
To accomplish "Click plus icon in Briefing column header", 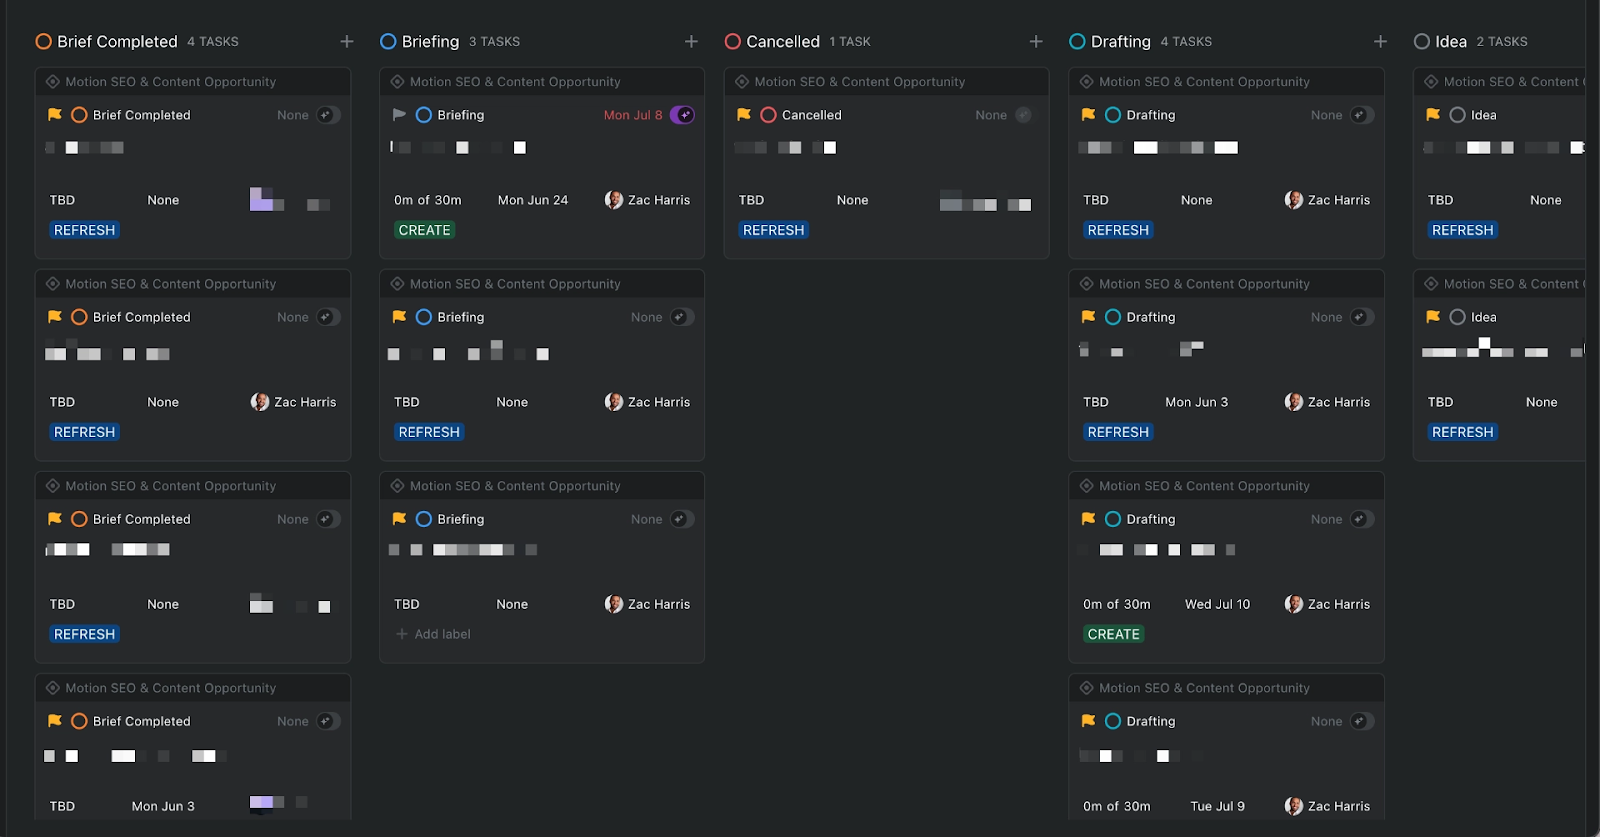I will tap(691, 41).
